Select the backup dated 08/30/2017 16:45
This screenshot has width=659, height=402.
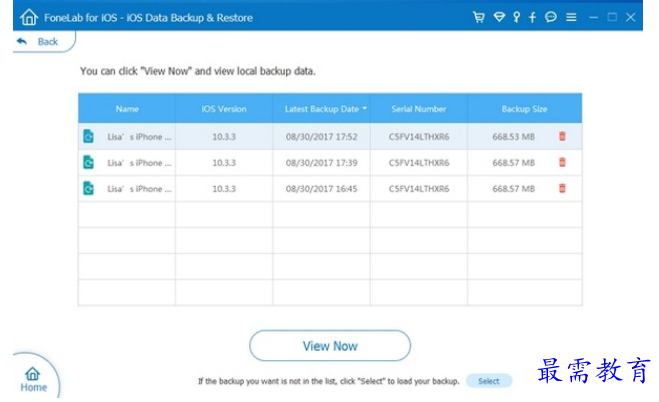pos(330,189)
